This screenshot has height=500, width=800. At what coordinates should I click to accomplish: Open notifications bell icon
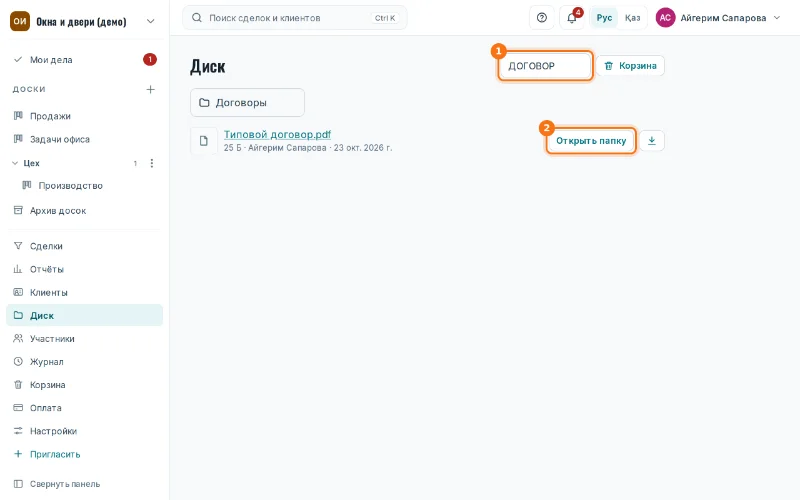tap(572, 18)
